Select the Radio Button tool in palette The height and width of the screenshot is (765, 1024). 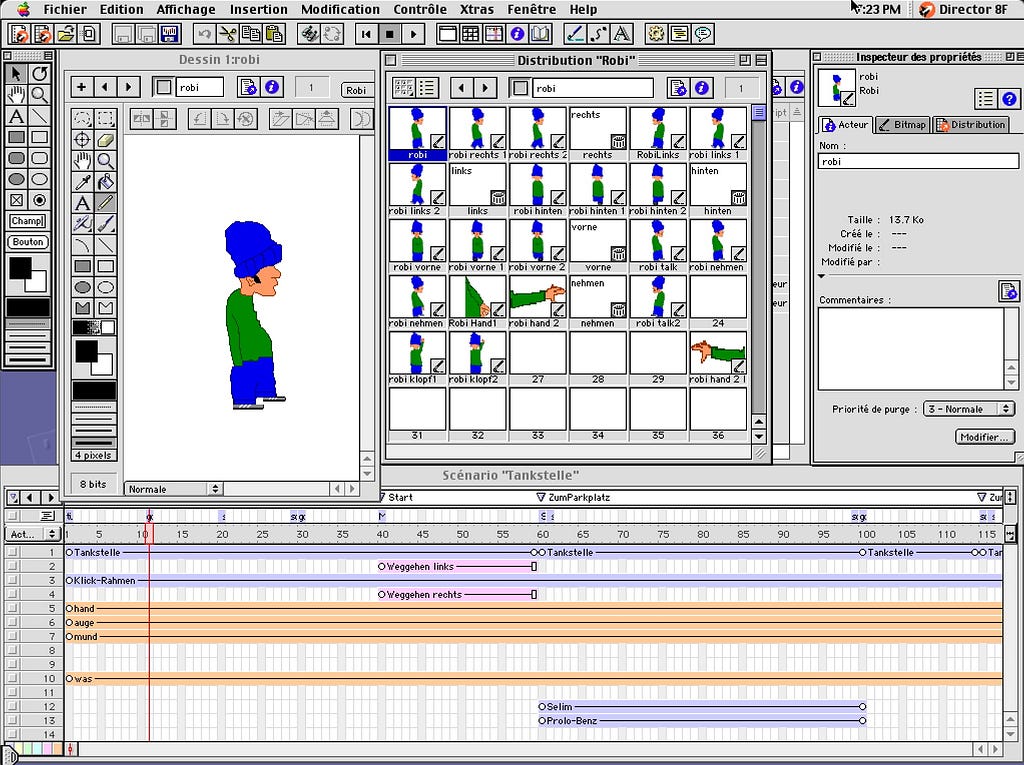tap(40, 200)
